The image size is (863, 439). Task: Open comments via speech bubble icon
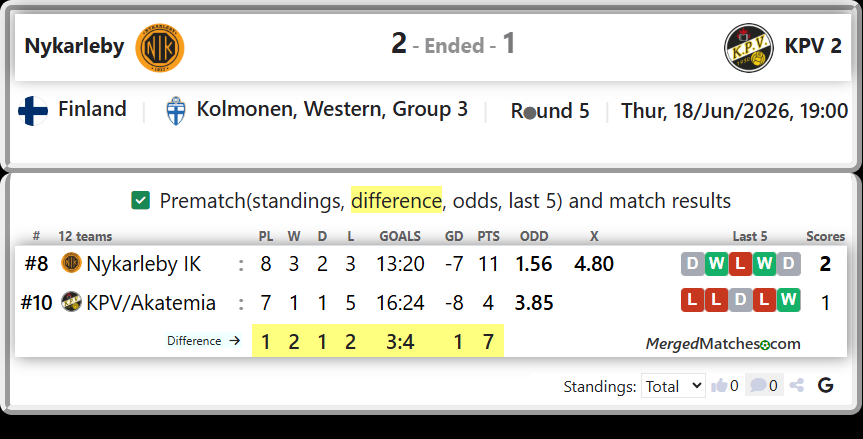758,385
